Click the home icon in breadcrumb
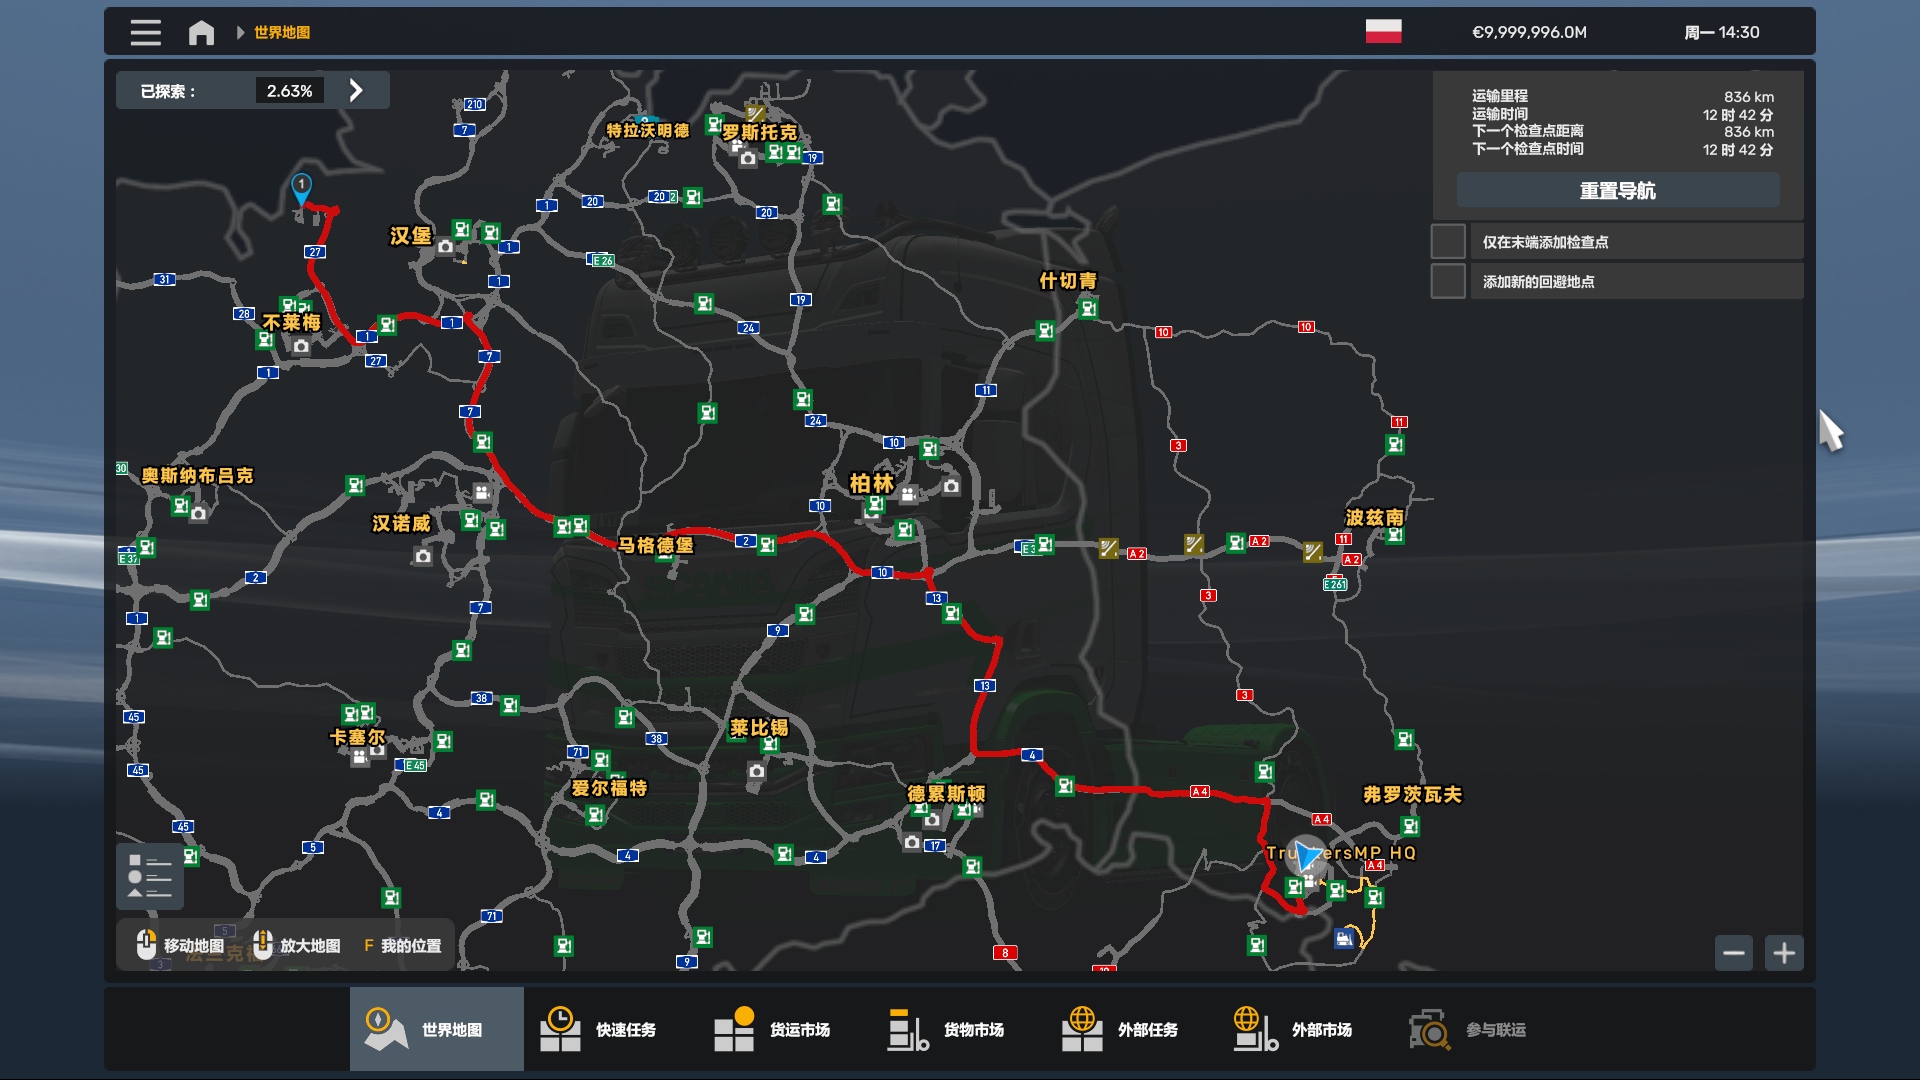 point(201,33)
